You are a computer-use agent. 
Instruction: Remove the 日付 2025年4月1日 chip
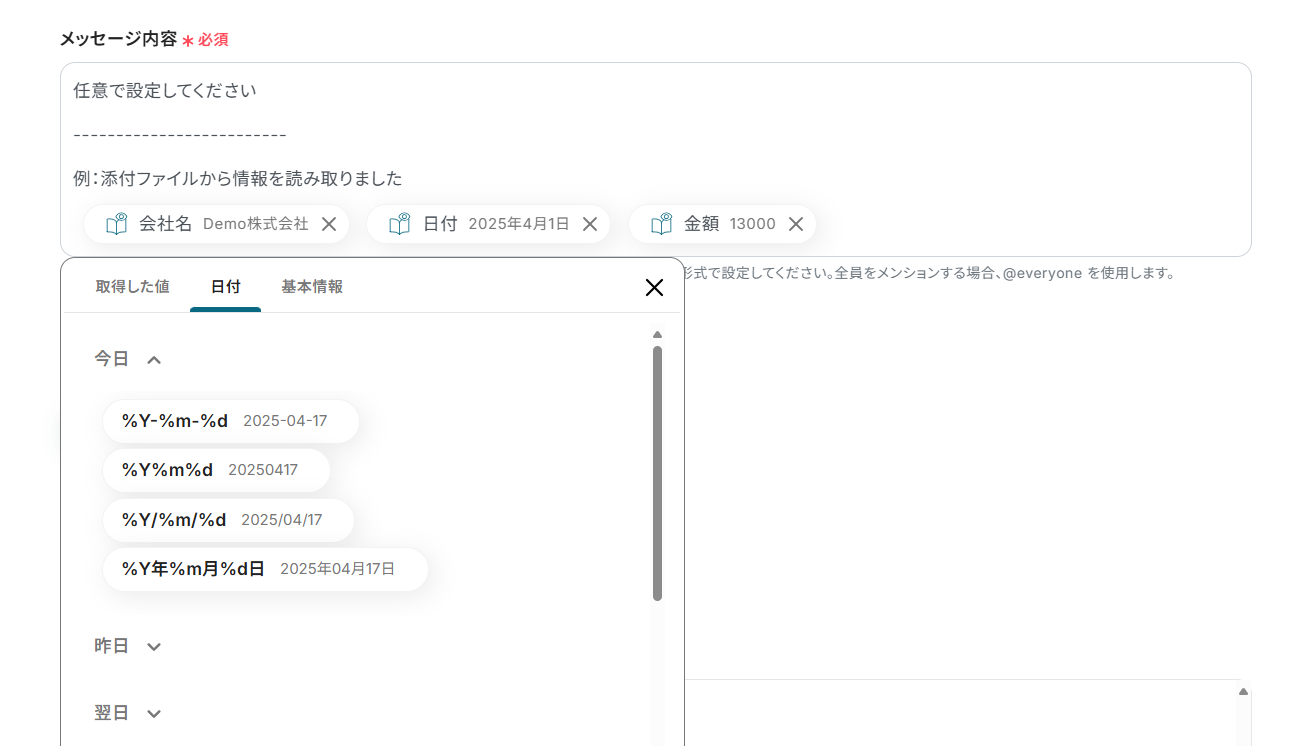coord(590,224)
